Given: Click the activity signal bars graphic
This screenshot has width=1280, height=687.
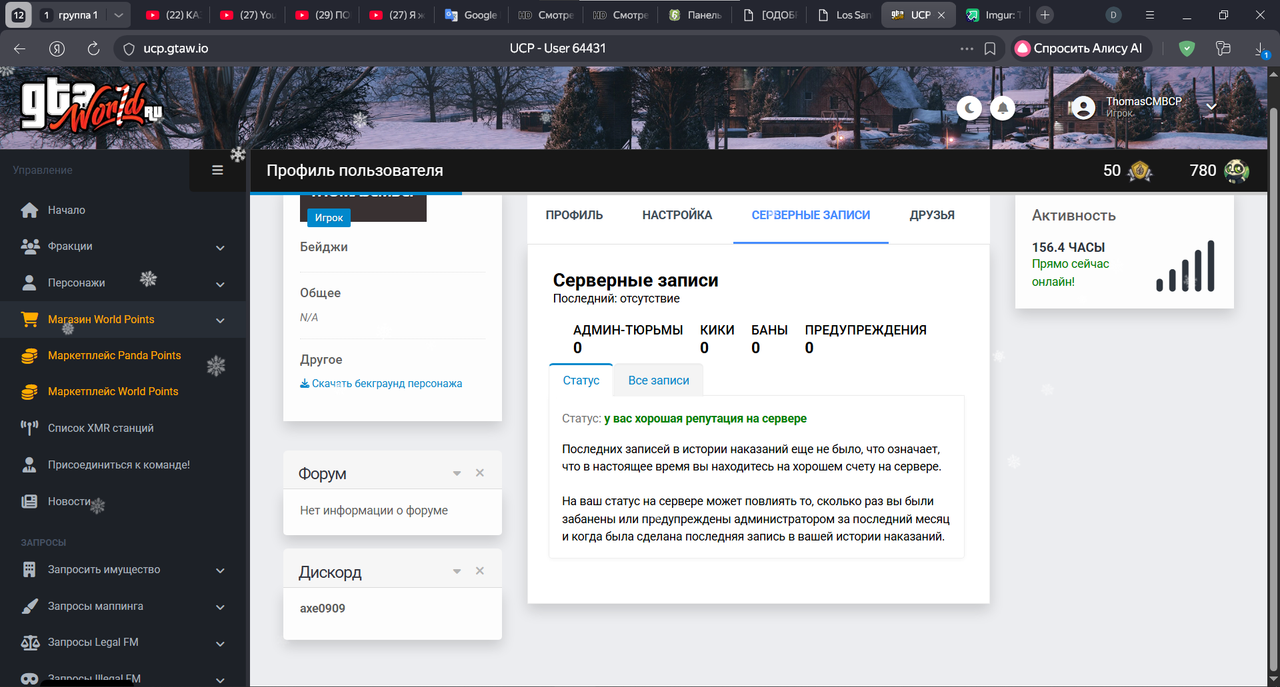Looking at the screenshot, I should pyautogui.click(x=1185, y=266).
